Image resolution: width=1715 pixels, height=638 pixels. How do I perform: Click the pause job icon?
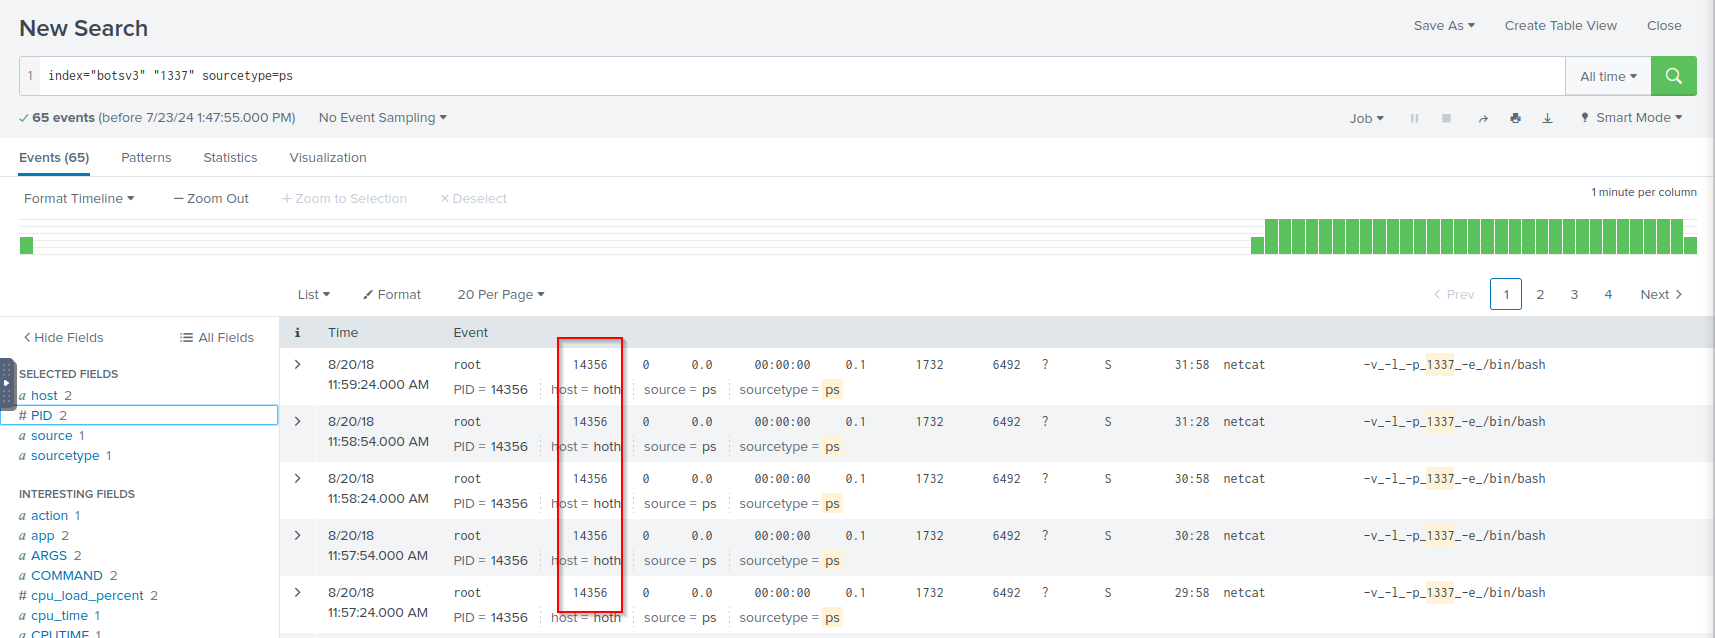click(1414, 118)
